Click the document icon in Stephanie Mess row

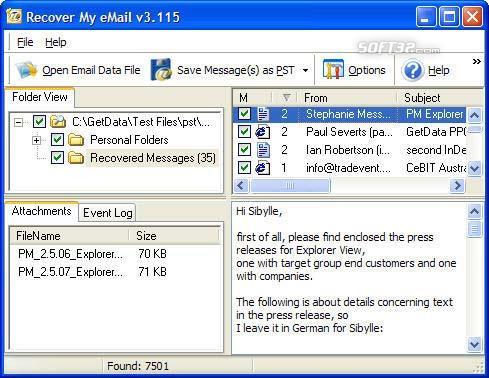(263, 114)
